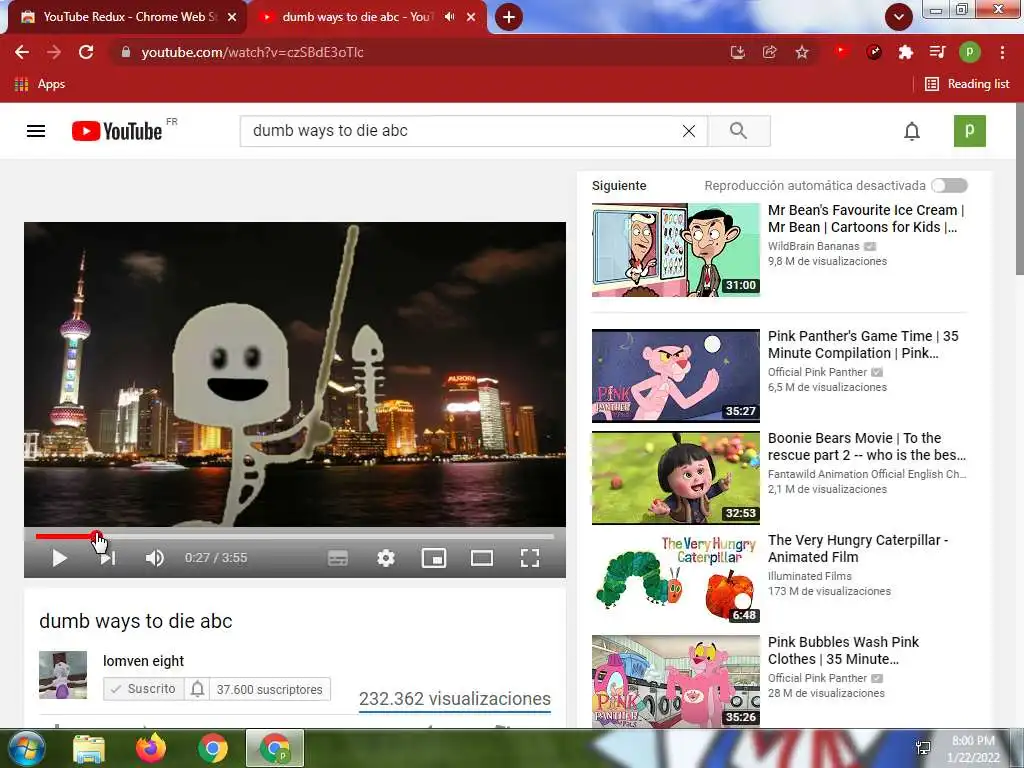The height and width of the screenshot is (768, 1024).
Task: Play the video with the play button
Action: coord(59,558)
